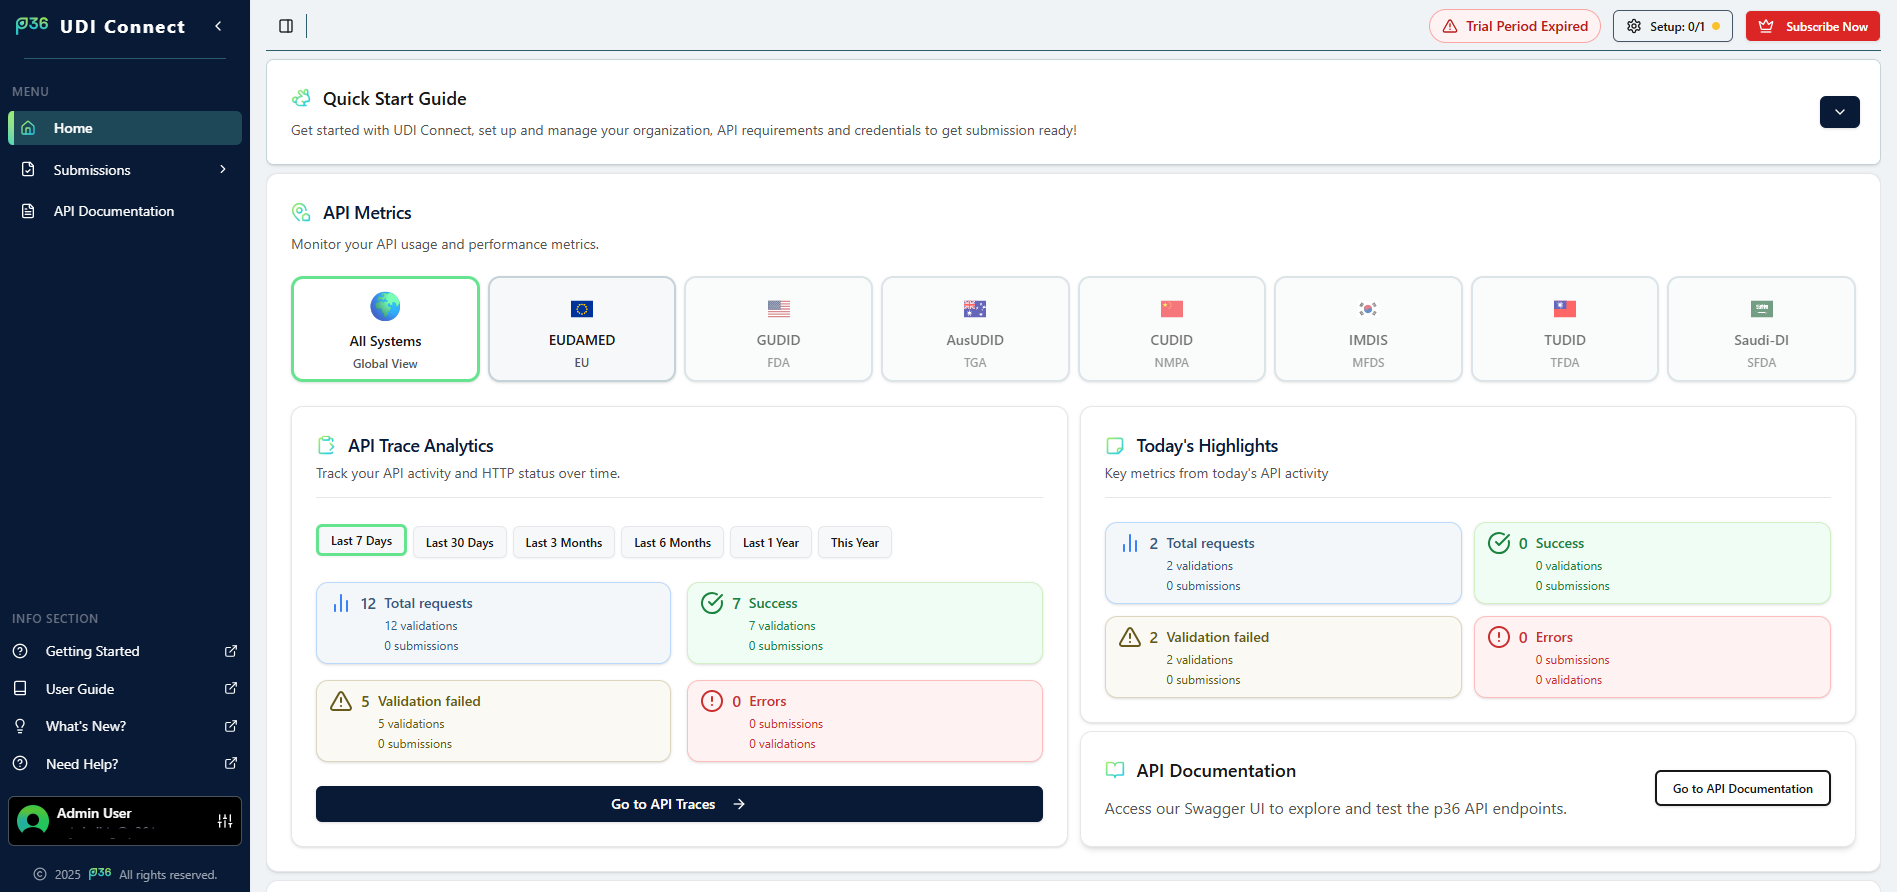
Task: Select the Last 3 Months range
Action: [564, 542]
